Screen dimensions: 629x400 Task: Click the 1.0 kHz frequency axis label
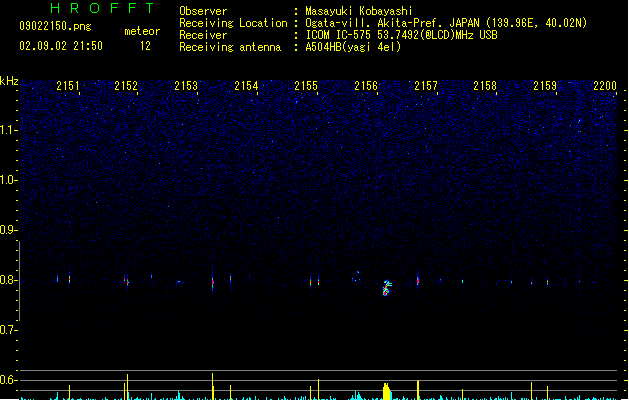(x=8, y=180)
